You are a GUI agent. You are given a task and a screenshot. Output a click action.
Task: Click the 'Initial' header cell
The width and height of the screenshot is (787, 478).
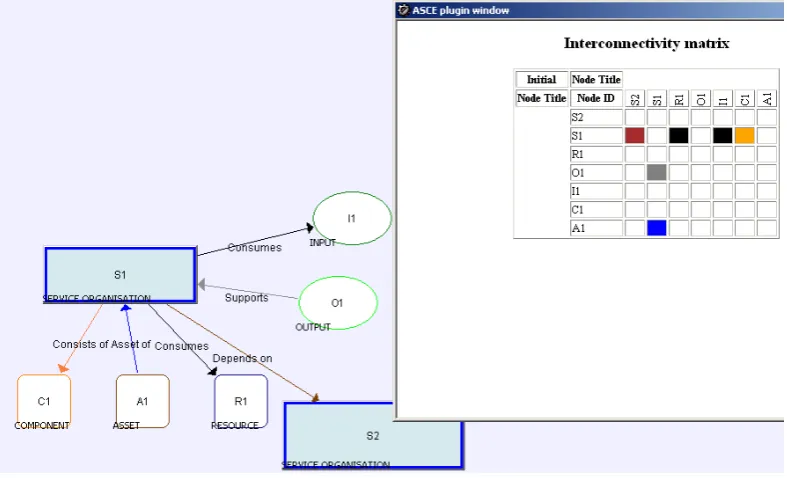coord(542,79)
